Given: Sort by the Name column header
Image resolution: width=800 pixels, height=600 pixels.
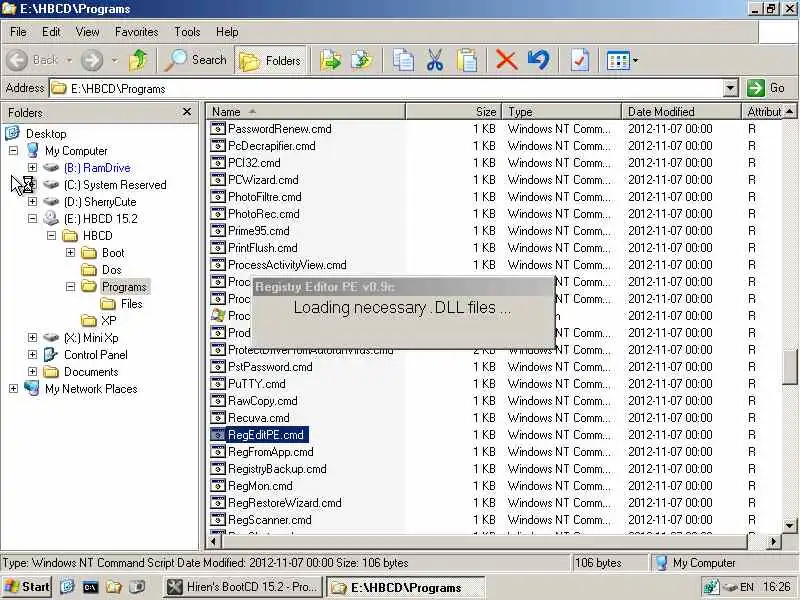Looking at the screenshot, I should pos(305,112).
